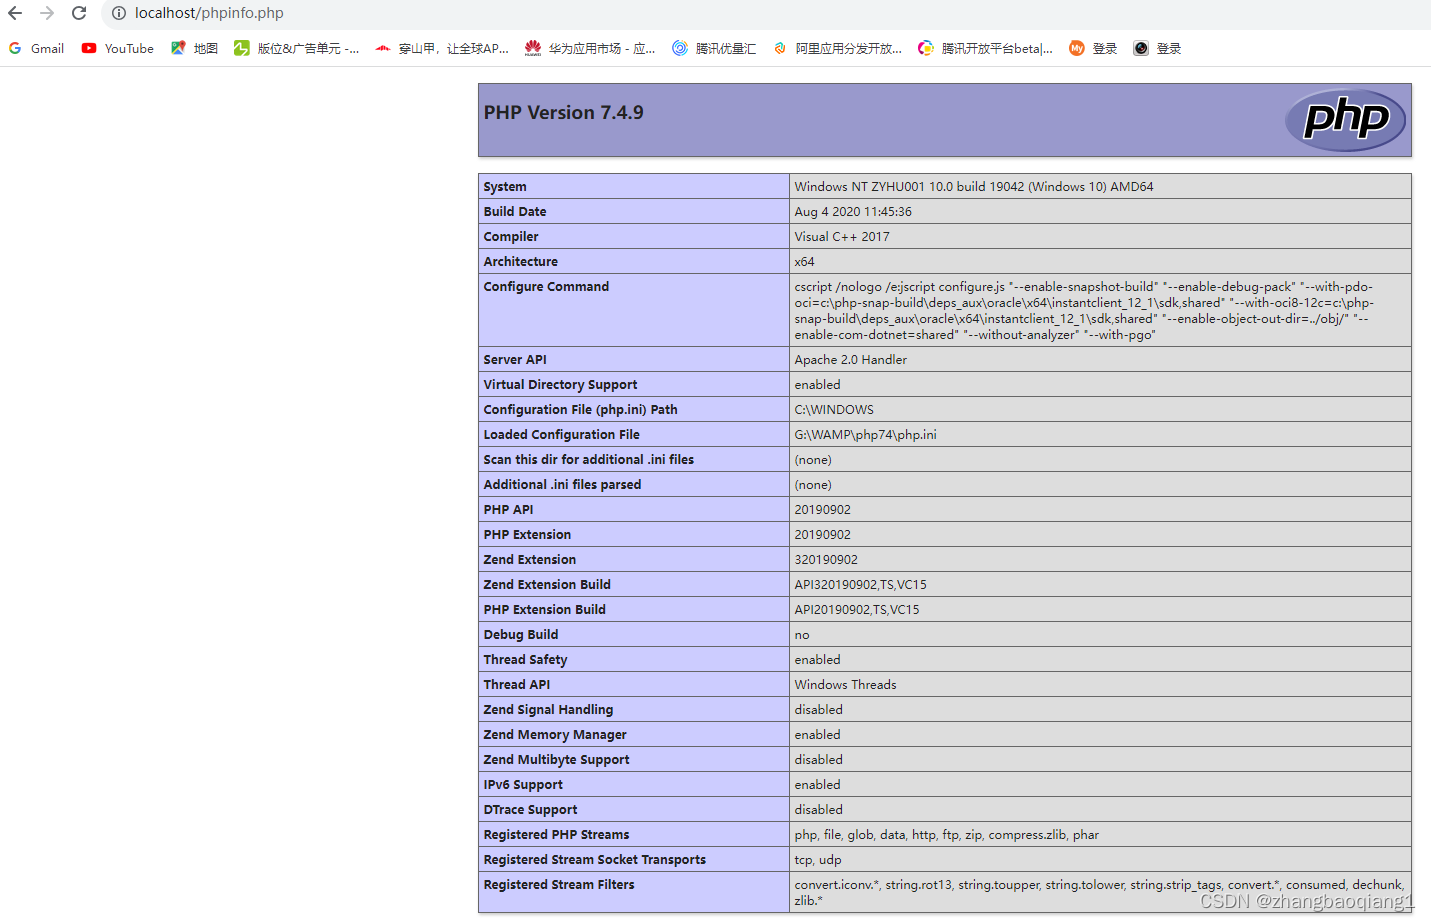Click the Architecture value x64
Screen dimensions: 1431x921
click(x=805, y=262)
